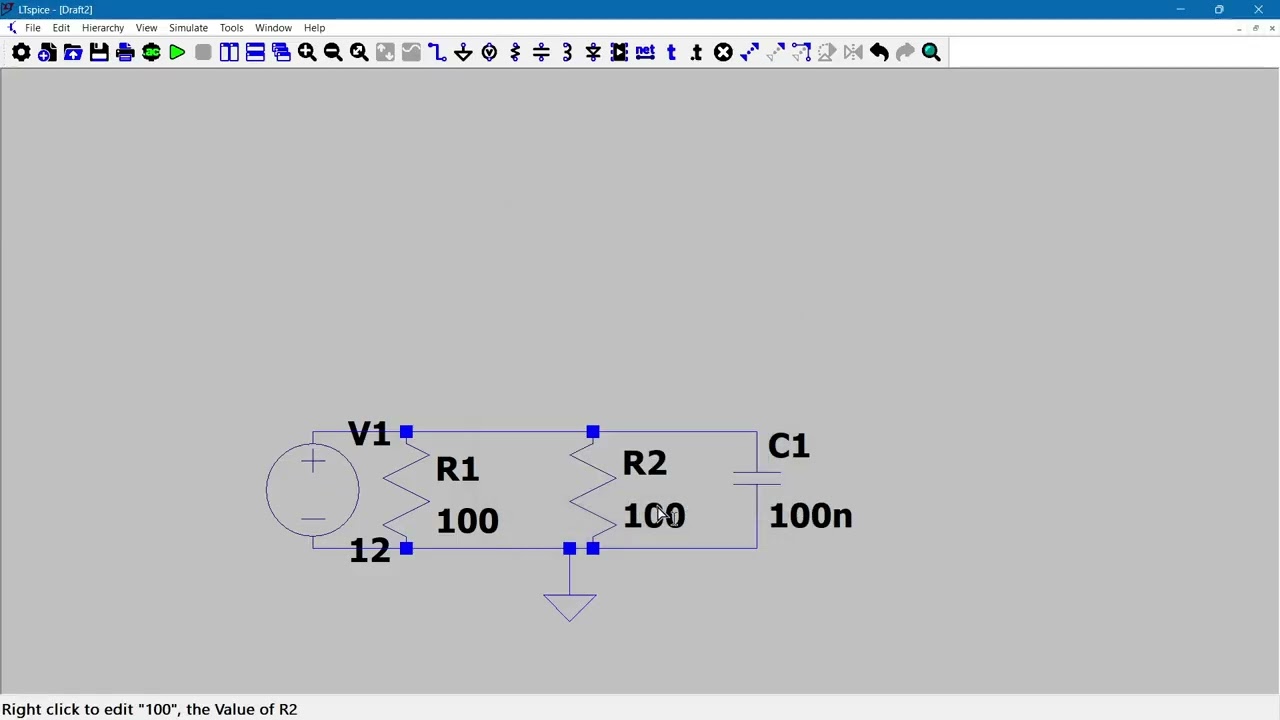
Task: Add a net label
Action: pyautogui.click(x=645, y=52)
